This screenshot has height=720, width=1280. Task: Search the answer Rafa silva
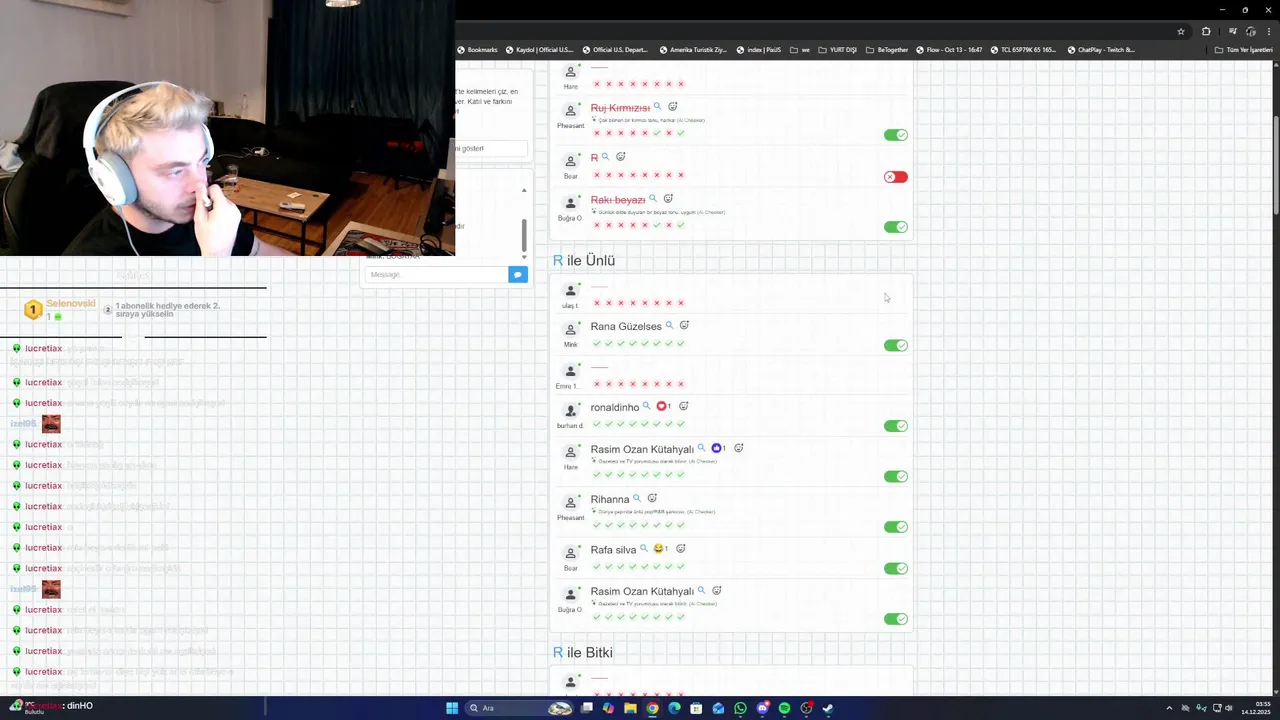point(644,549)
